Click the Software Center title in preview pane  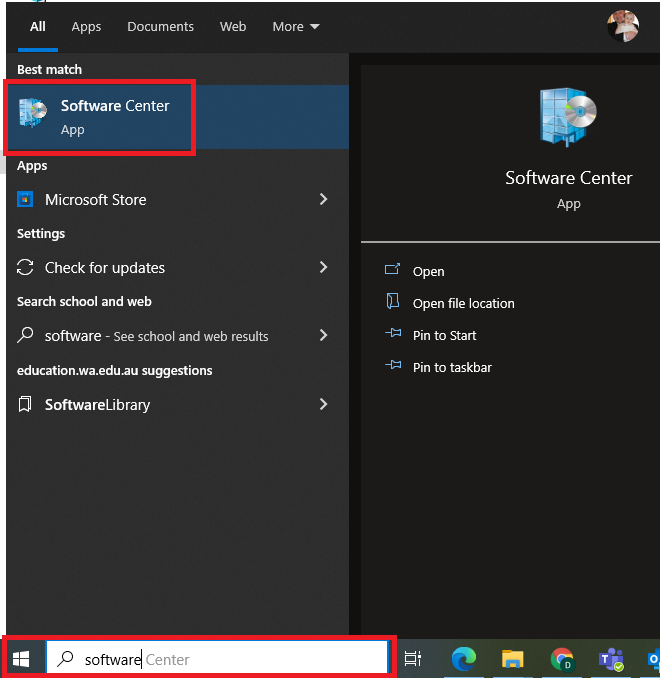(568, 178)
